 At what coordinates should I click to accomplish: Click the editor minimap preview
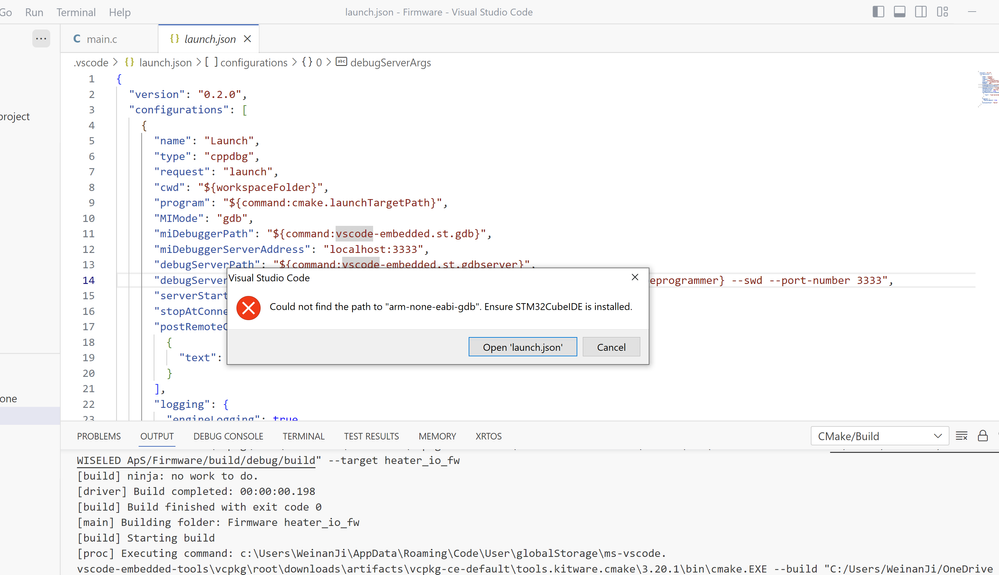click(x=987, y=88)
